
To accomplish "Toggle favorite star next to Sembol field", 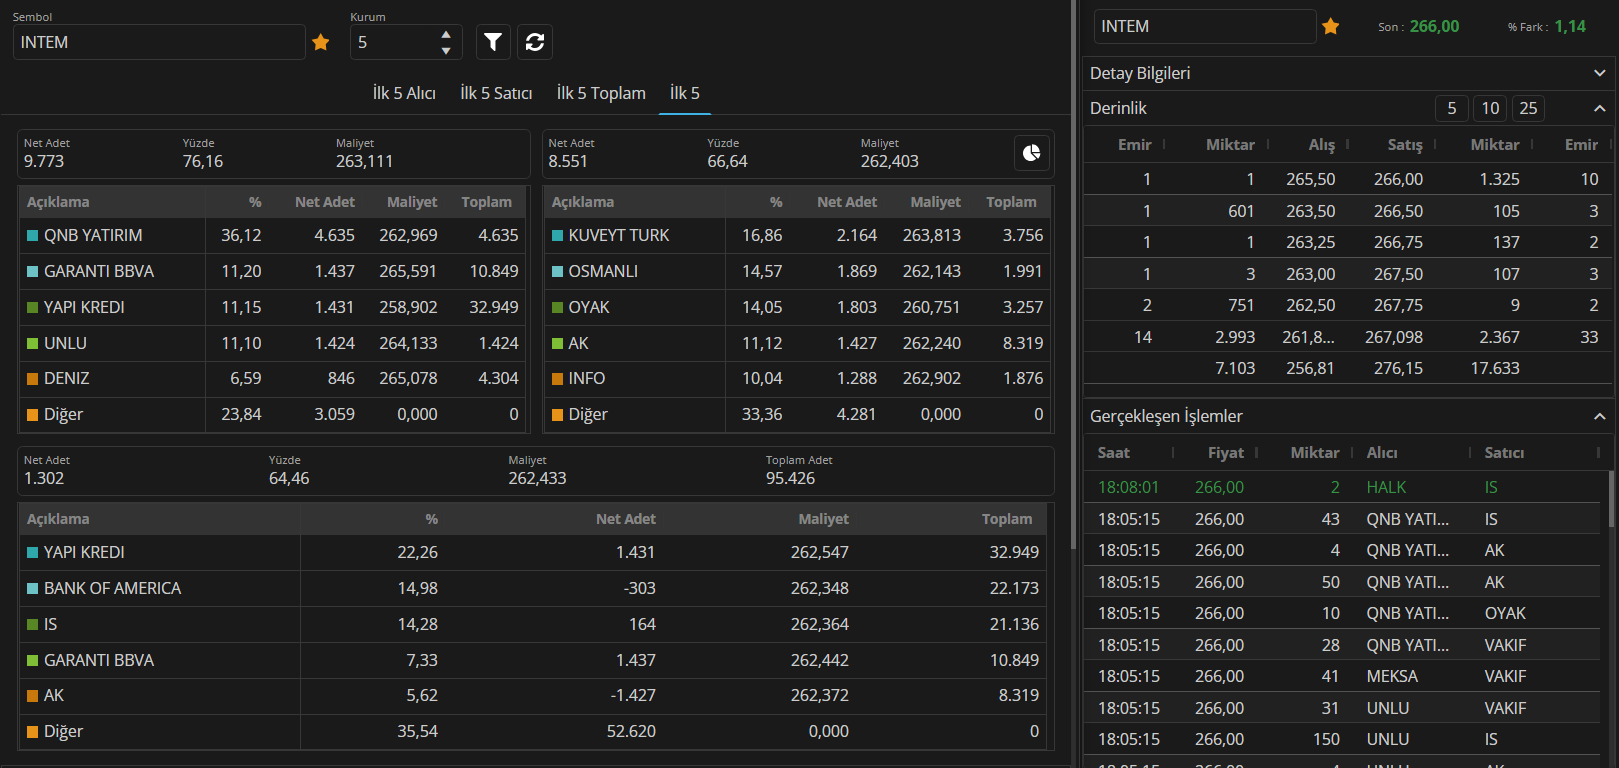I will 321,42.
